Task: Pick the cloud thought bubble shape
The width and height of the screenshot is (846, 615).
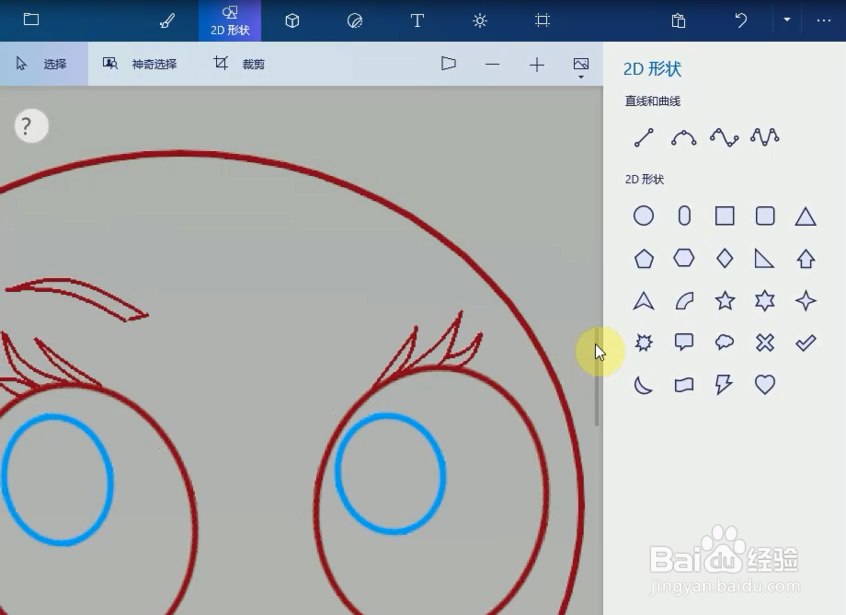Action: [x=725, y=342]
